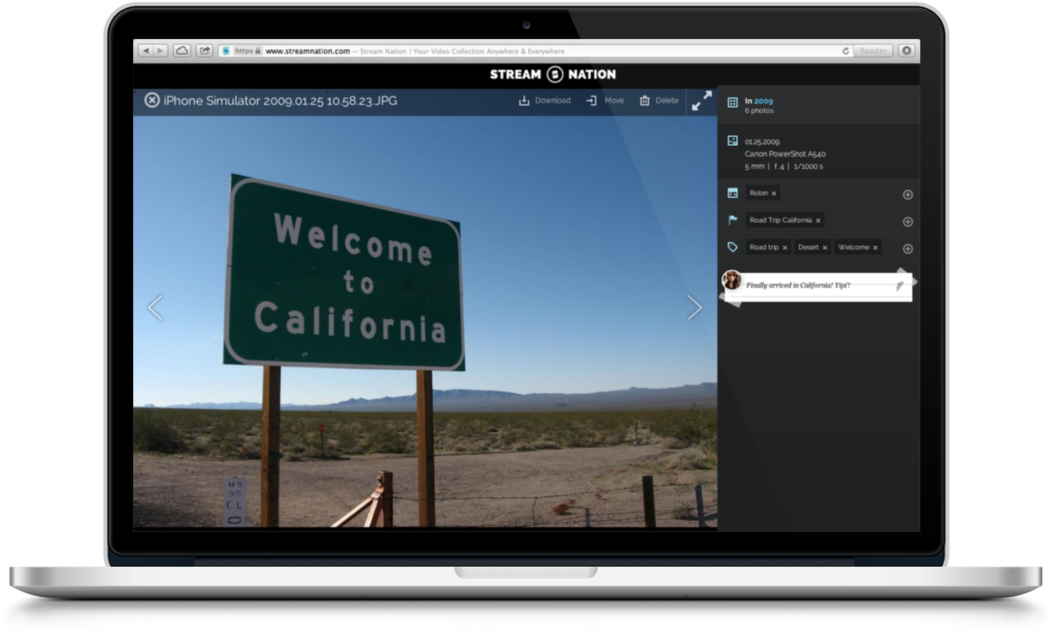Select the flag icon for Road Trip California
Viewport: 1051px width, 635px height.
(x=732, y=220)
